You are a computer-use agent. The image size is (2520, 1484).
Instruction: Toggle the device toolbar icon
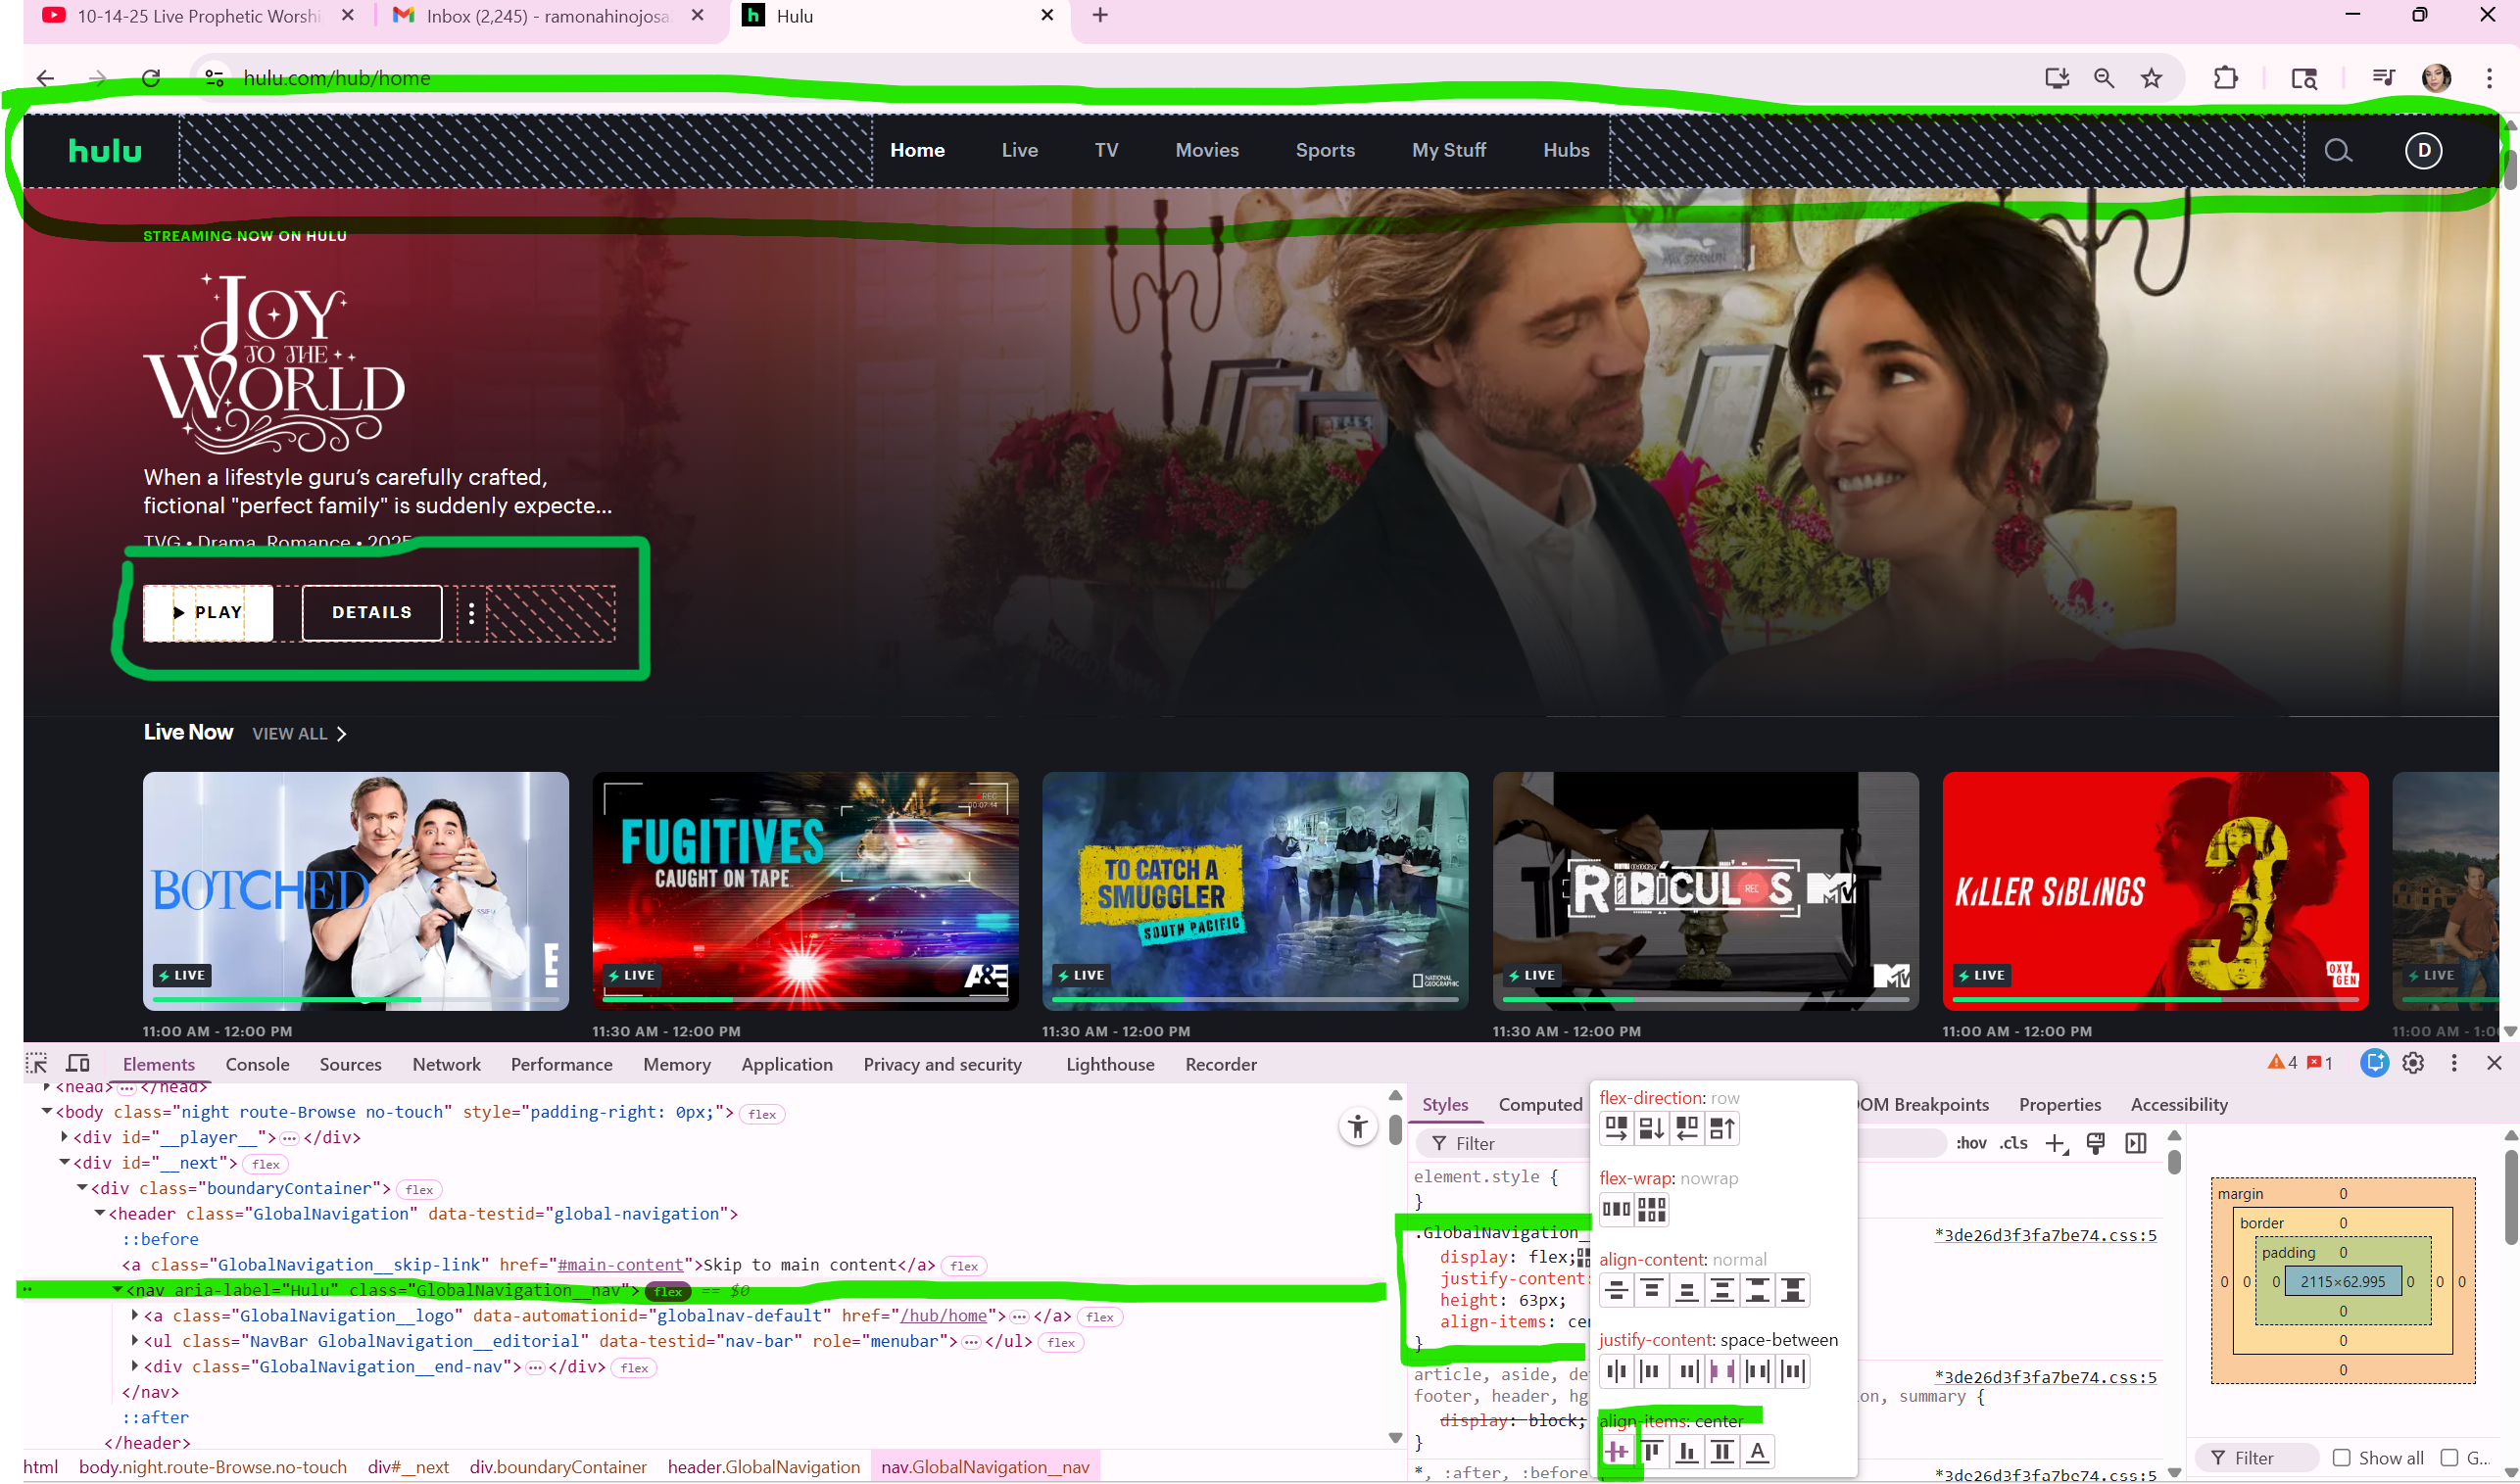point(78,1063)
